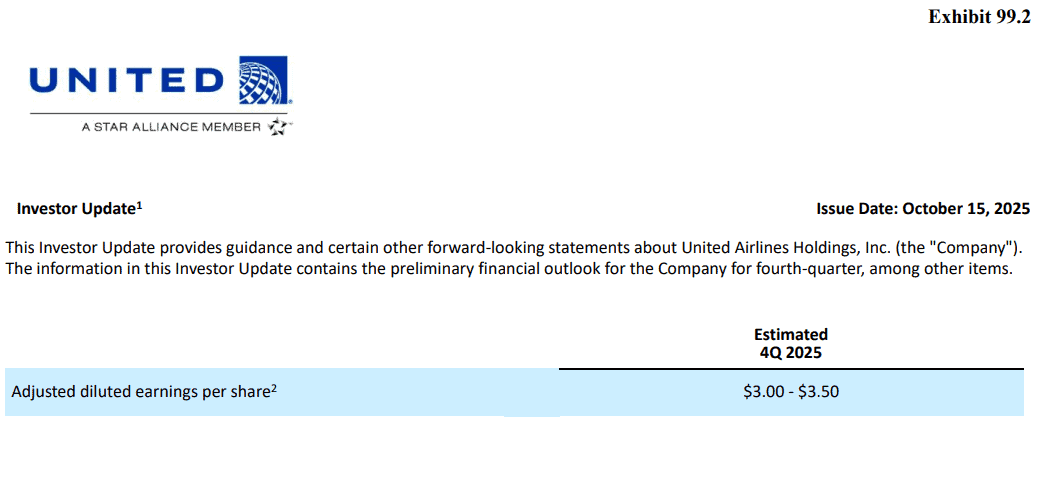
Task: Click the horizontal line under the United logo
Action: [159, 113]
